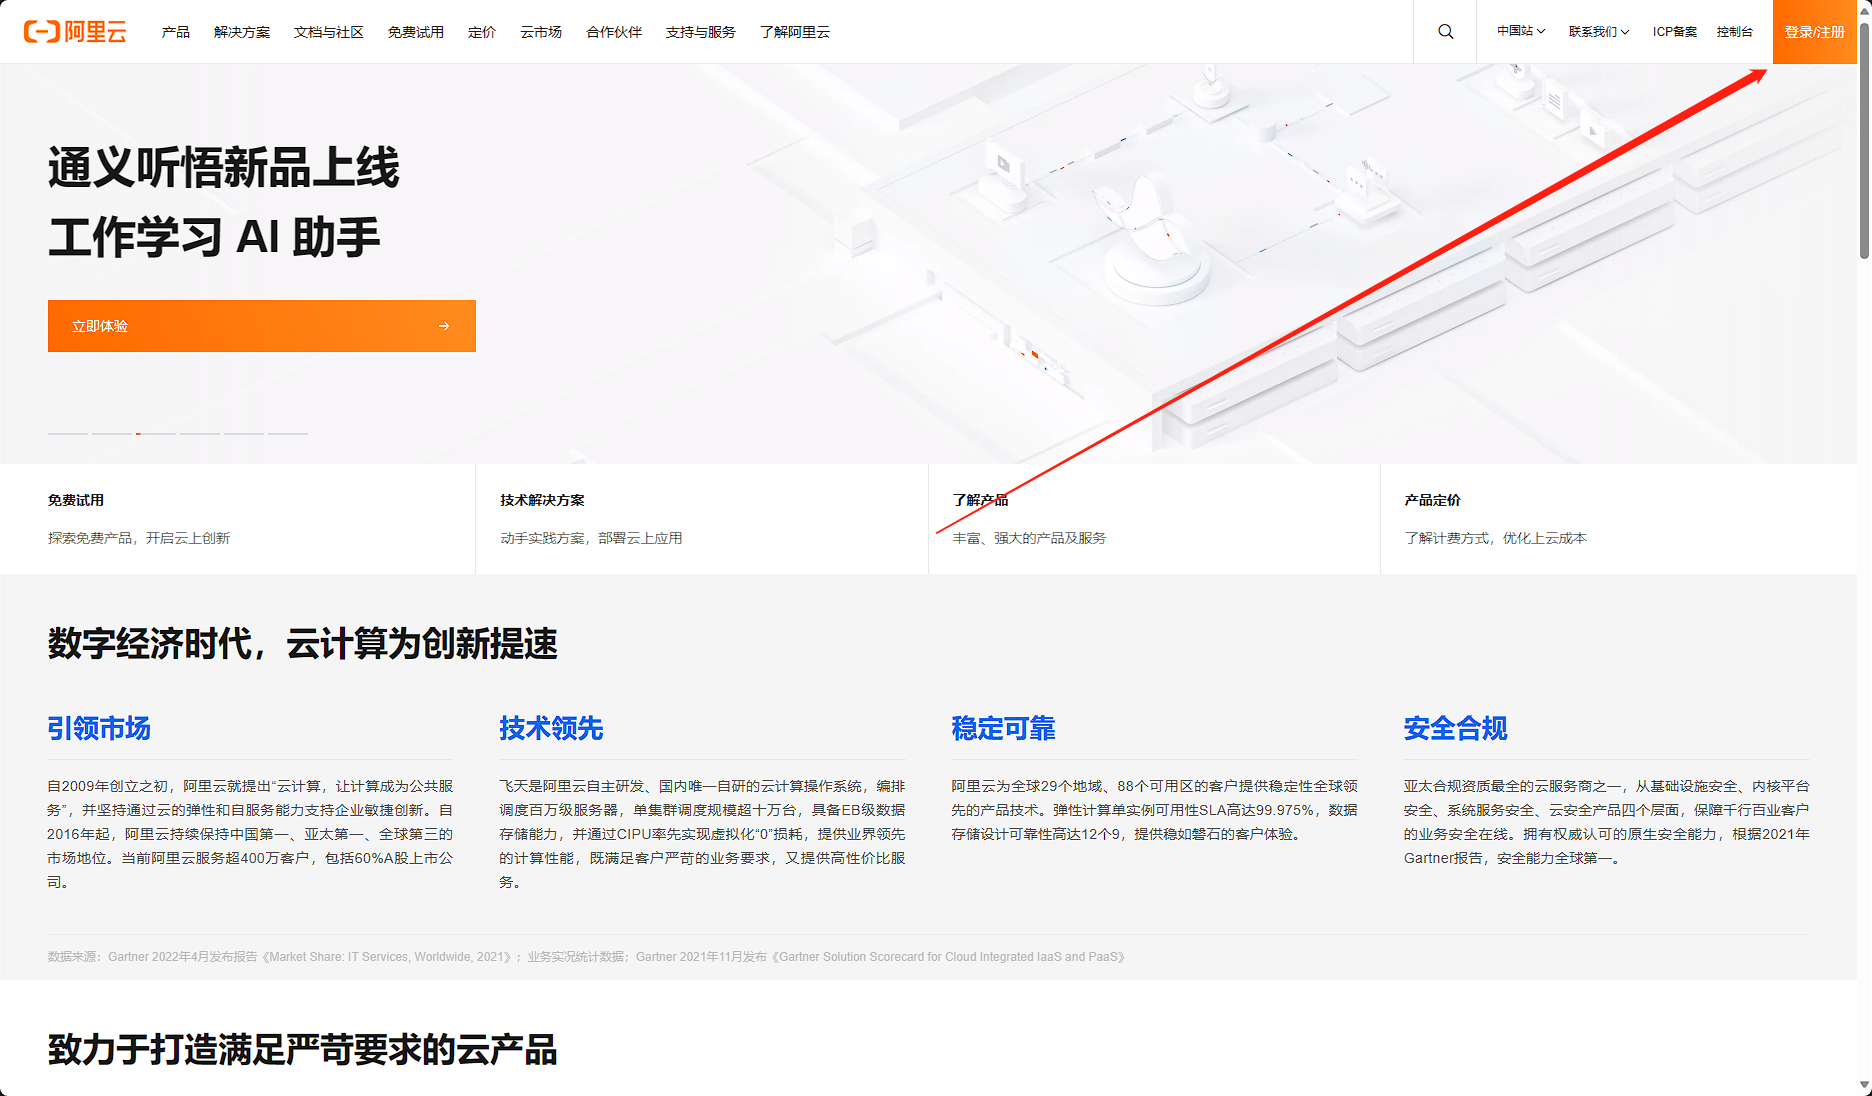Click the arrow icon on 立即体验 button

pyautogui.click(x=444, y=326)
